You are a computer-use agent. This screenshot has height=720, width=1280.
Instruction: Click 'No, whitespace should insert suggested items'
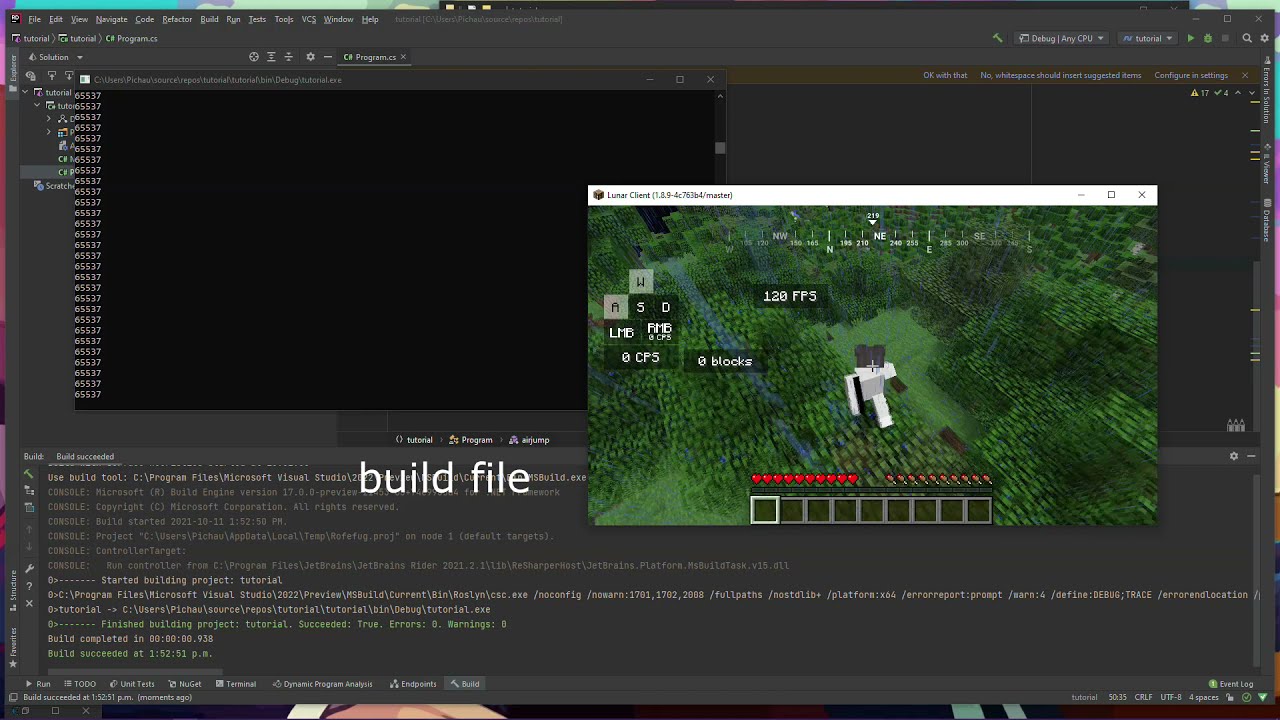point(1060,75)
